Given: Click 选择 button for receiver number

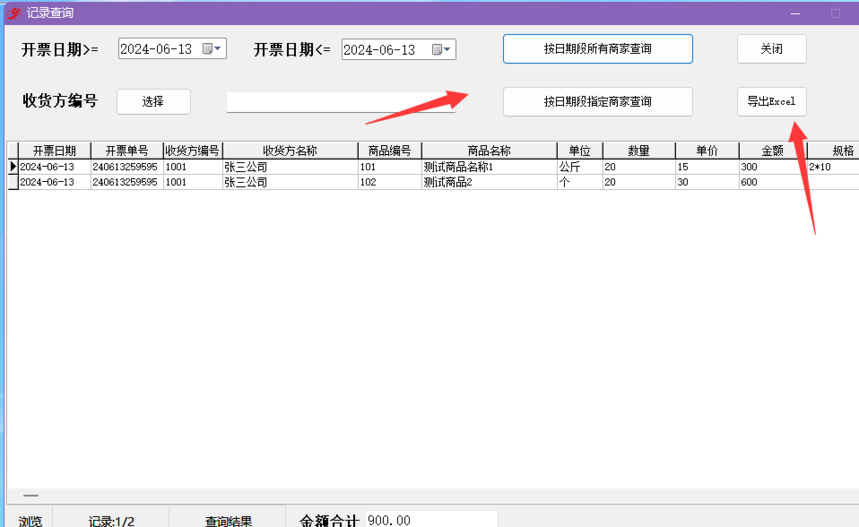Looking at the screenshot, I should (x=153, y=102).
